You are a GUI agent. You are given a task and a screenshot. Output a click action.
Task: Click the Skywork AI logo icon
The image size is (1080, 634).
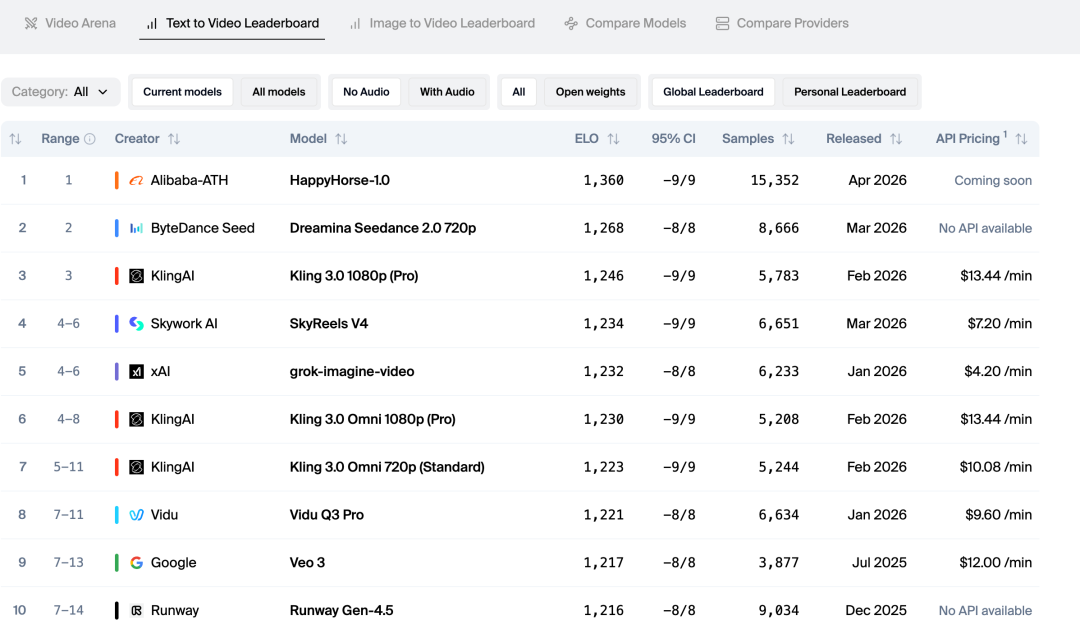(x=137, y=324)
